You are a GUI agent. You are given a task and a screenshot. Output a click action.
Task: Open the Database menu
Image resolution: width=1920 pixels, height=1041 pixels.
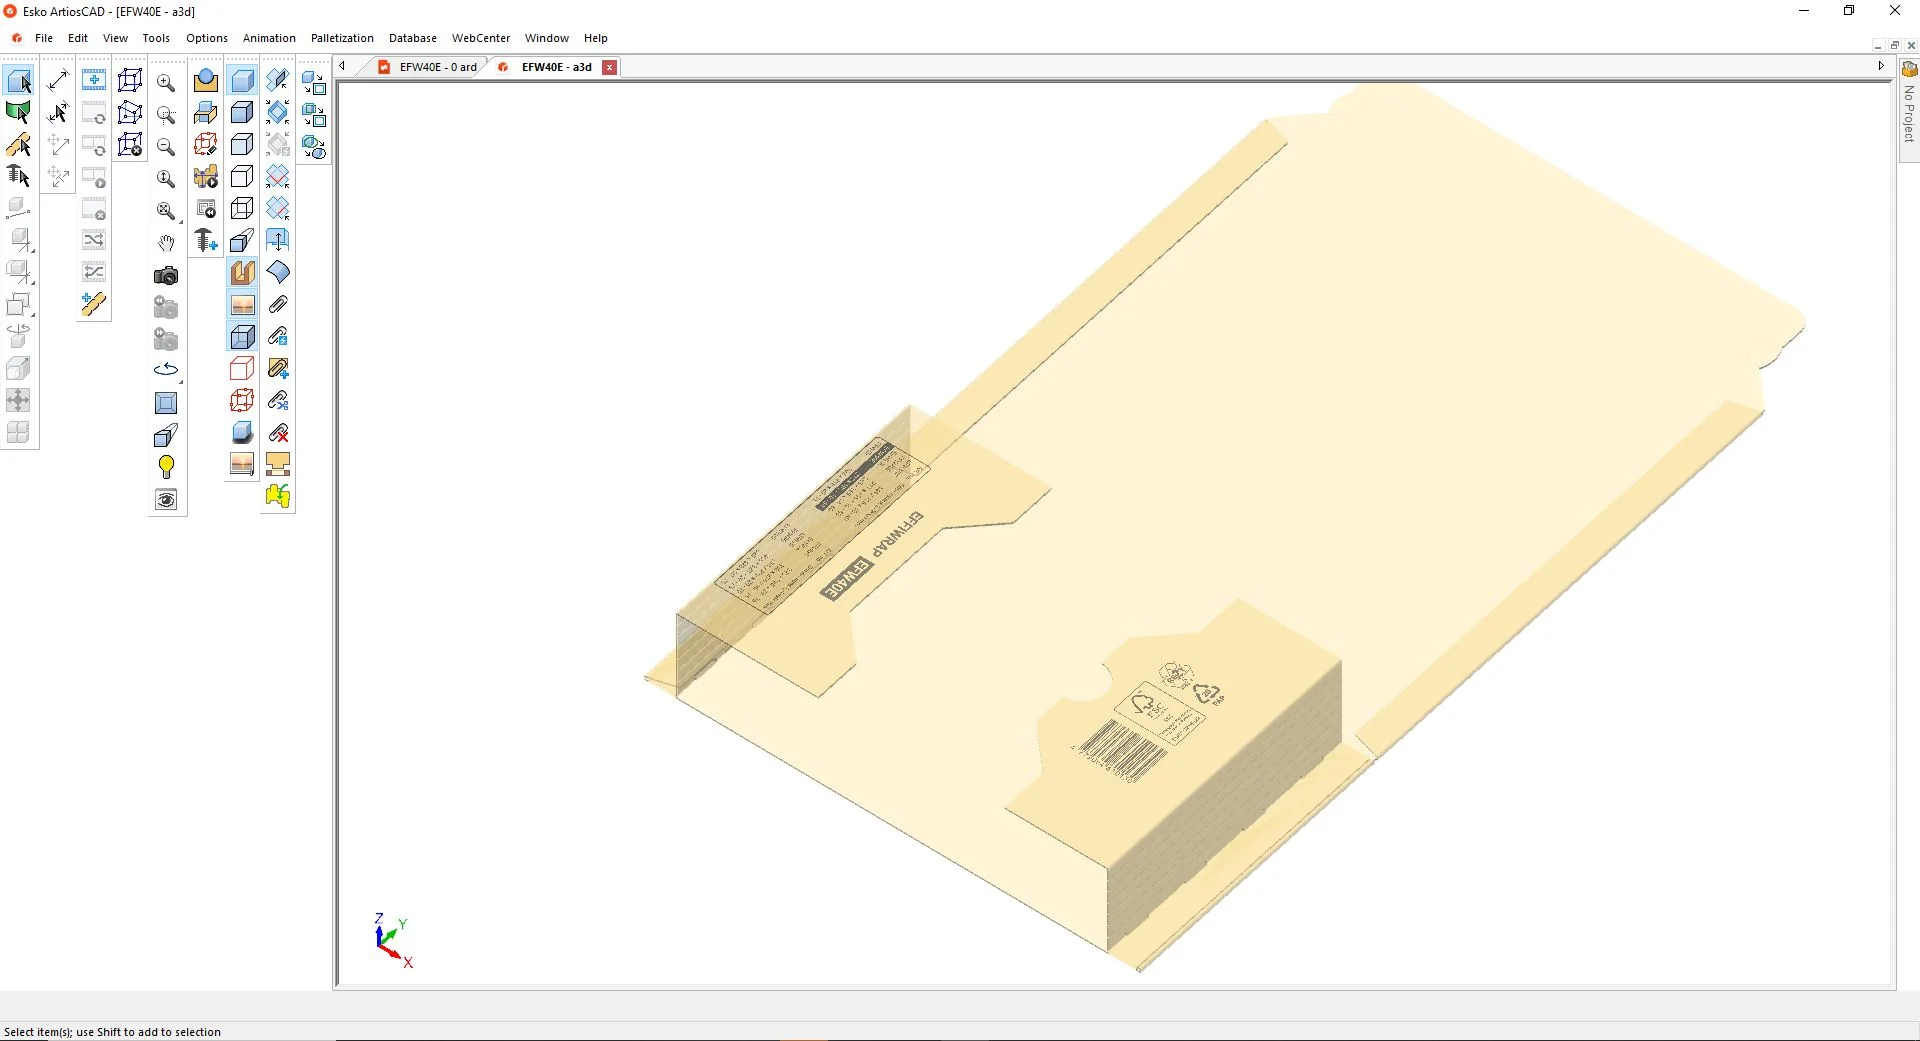tap(413, 38)
